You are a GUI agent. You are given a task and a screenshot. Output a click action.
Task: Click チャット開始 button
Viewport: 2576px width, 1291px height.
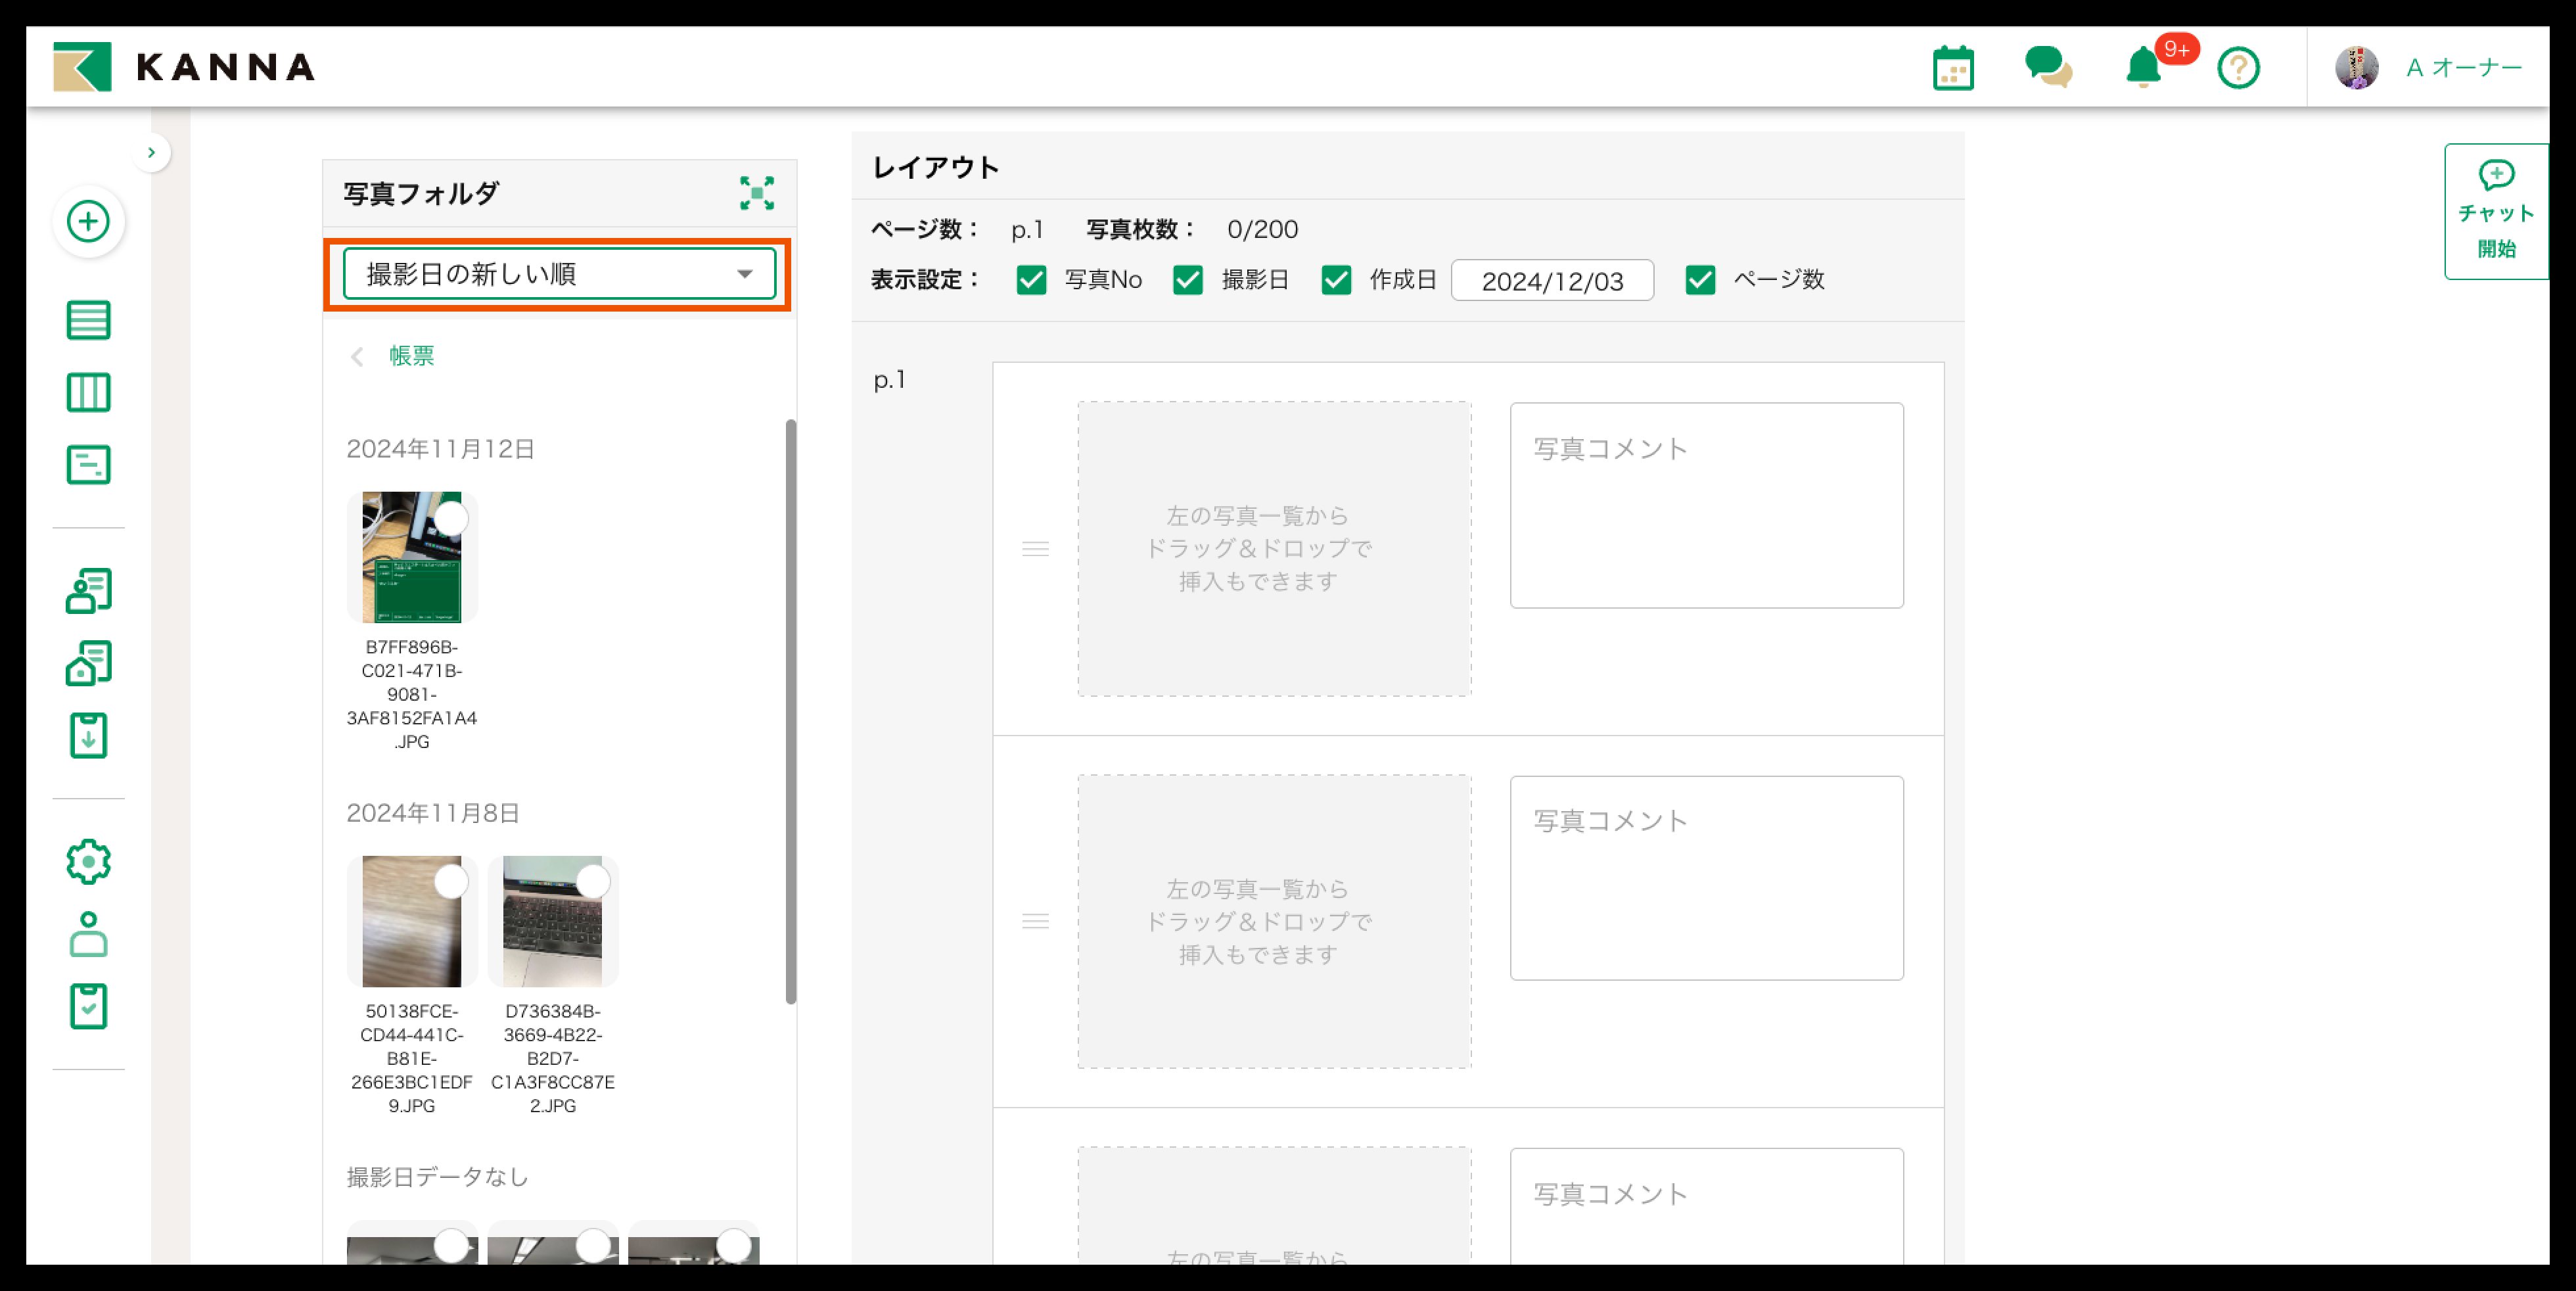coord(2496,212)
